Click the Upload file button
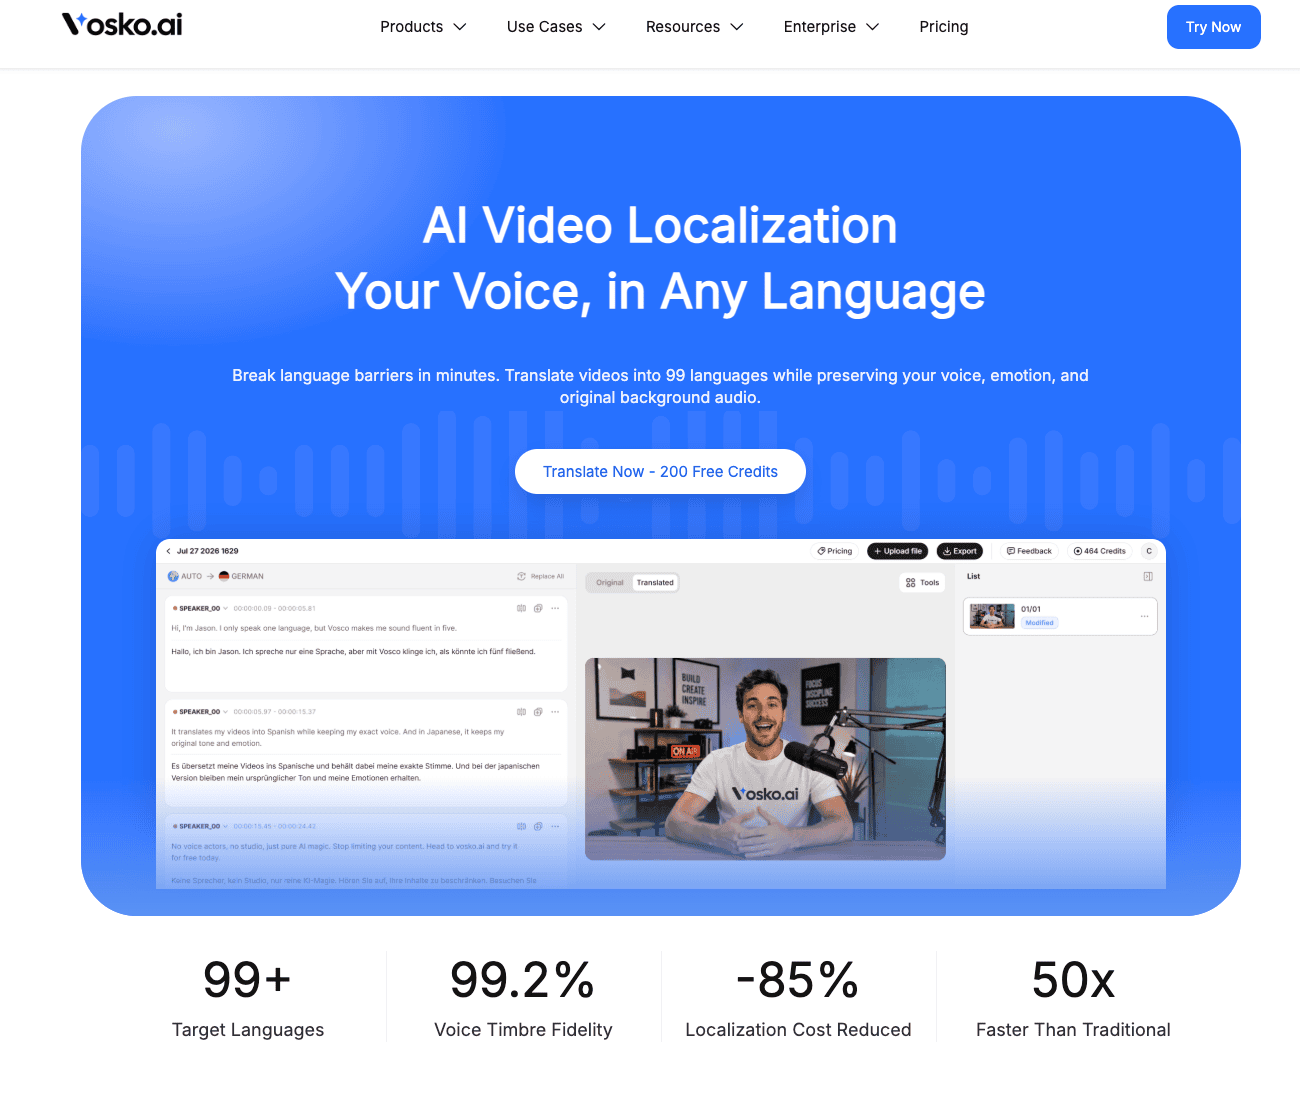The height and width of the screenshot is (1098, 1300). click(898, 551)
